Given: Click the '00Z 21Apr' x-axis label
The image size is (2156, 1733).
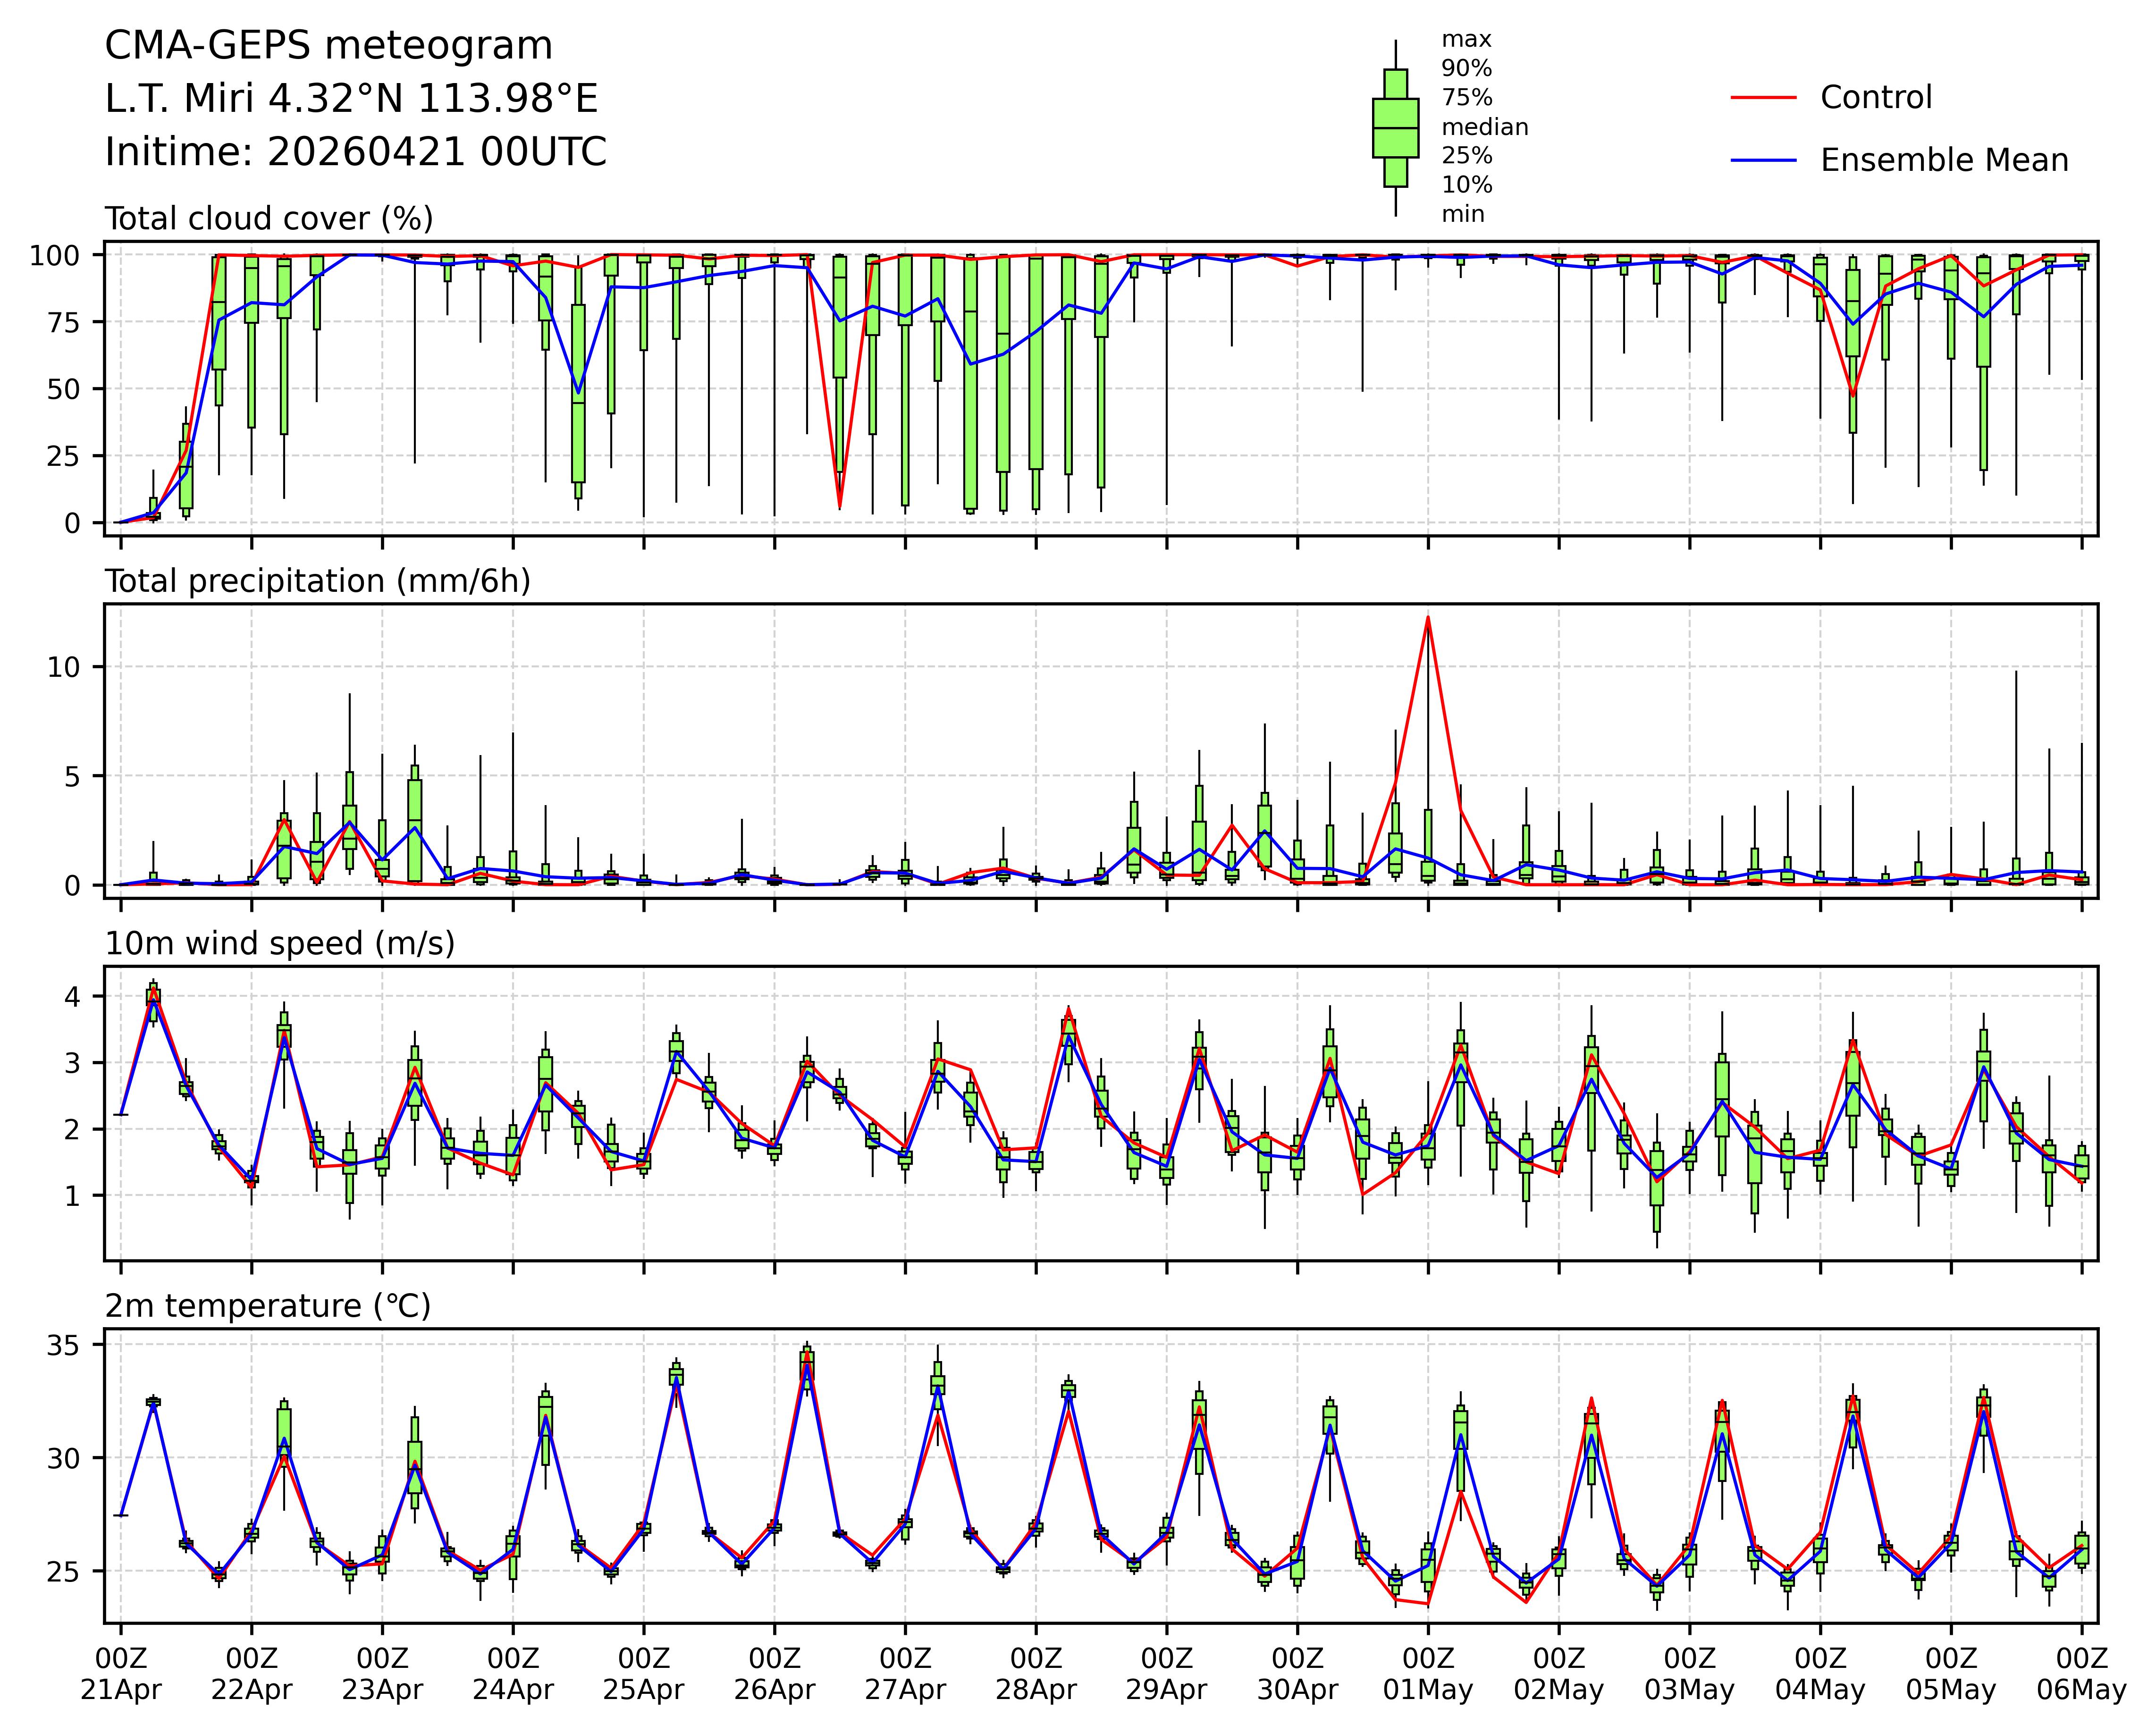Looking at the screenshot, I should 121,1674.
